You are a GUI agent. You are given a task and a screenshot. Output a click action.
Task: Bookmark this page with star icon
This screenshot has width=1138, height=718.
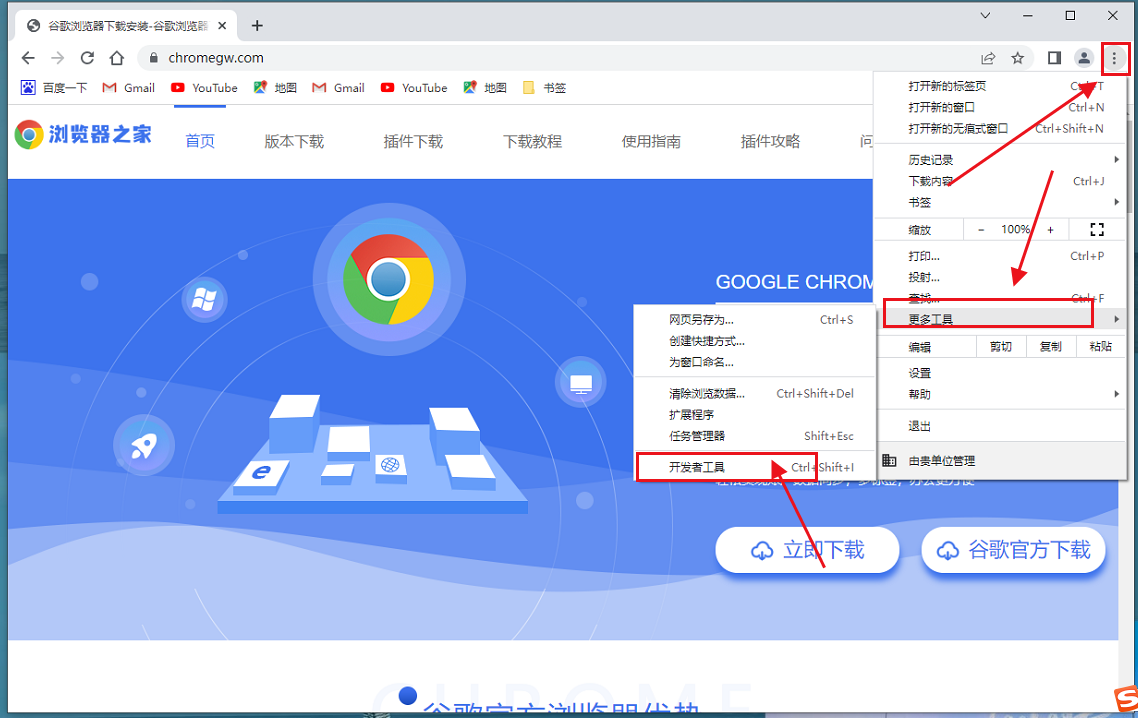(1018, 58)
